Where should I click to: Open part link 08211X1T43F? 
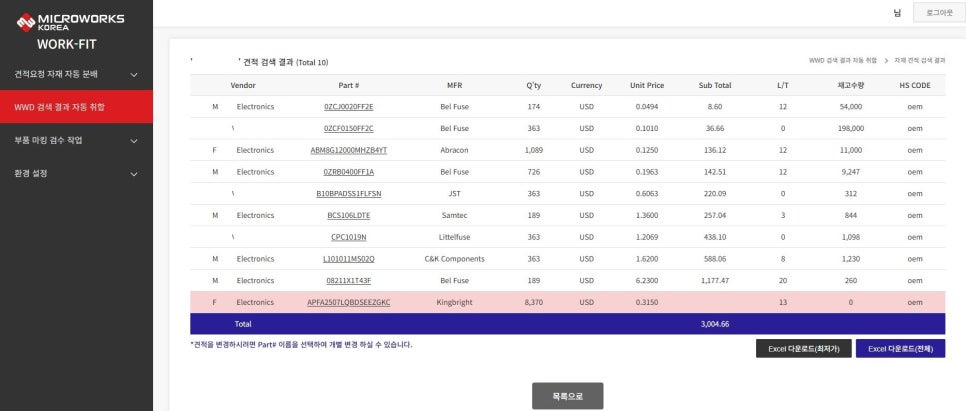coord(349,280)
